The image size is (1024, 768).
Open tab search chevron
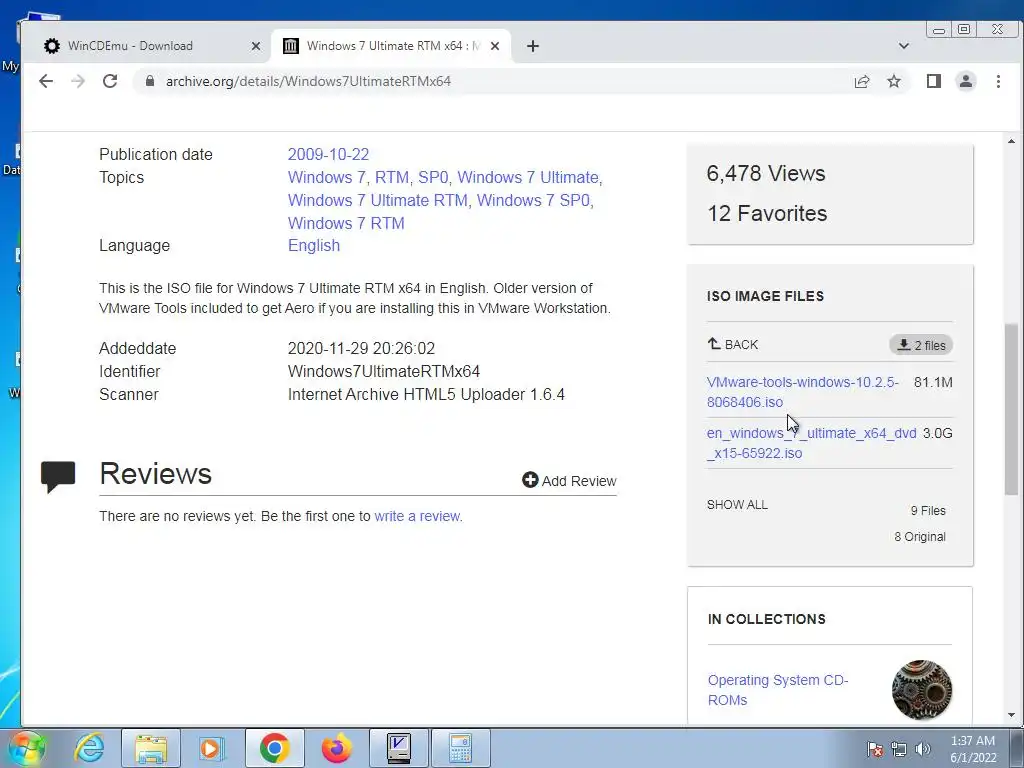click(903, 46)
